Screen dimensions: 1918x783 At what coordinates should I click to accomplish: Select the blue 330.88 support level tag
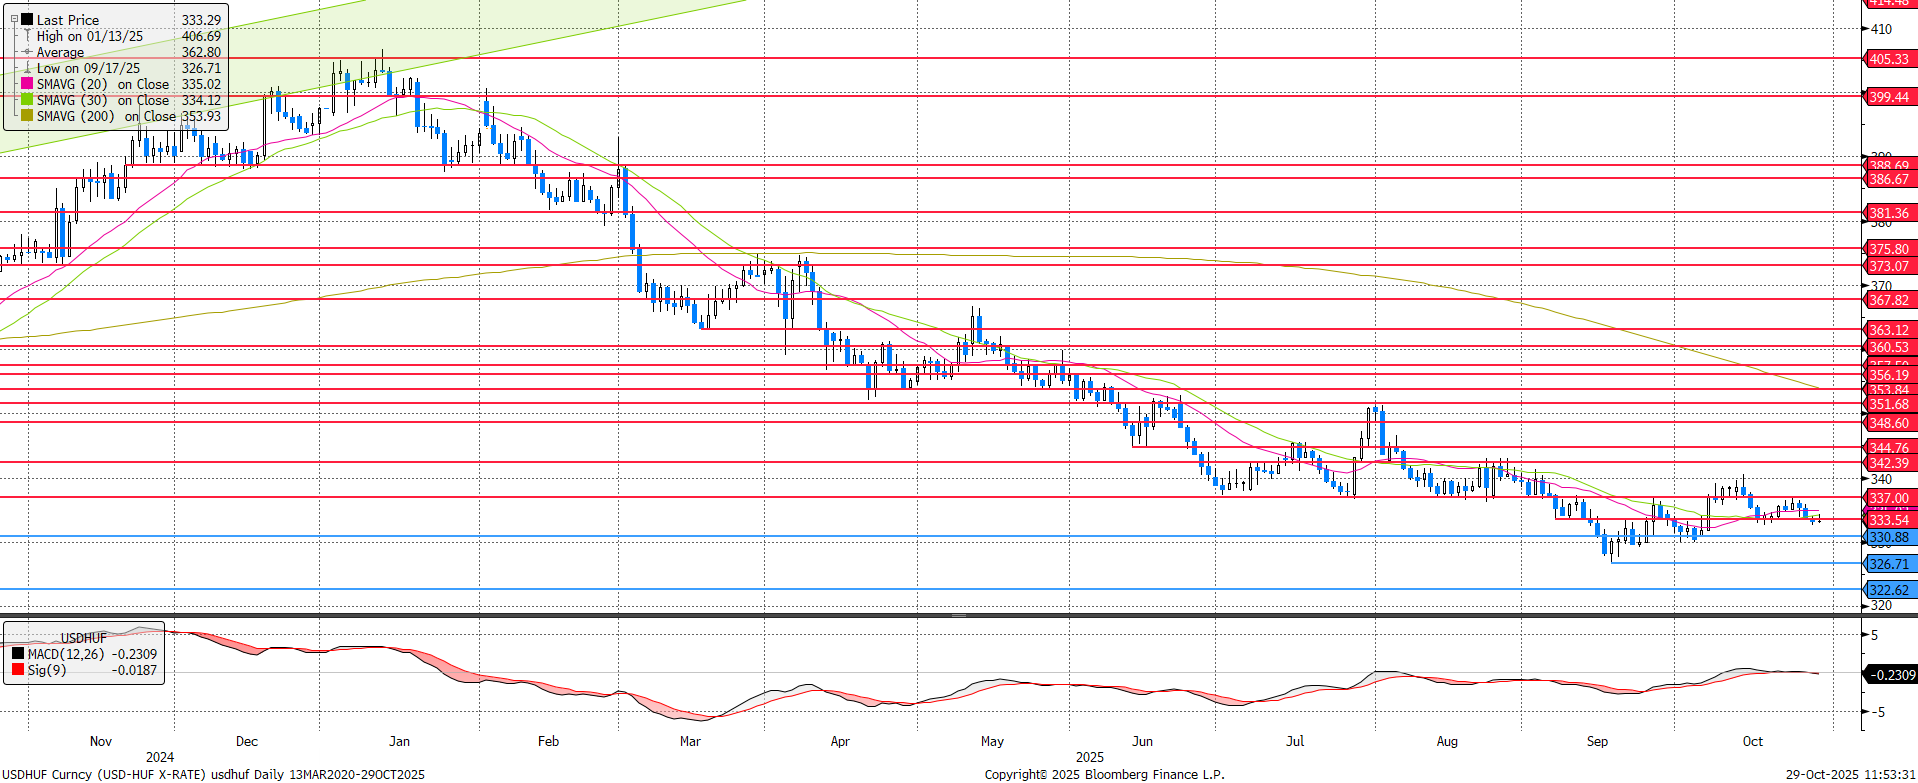click(1888, 537)
